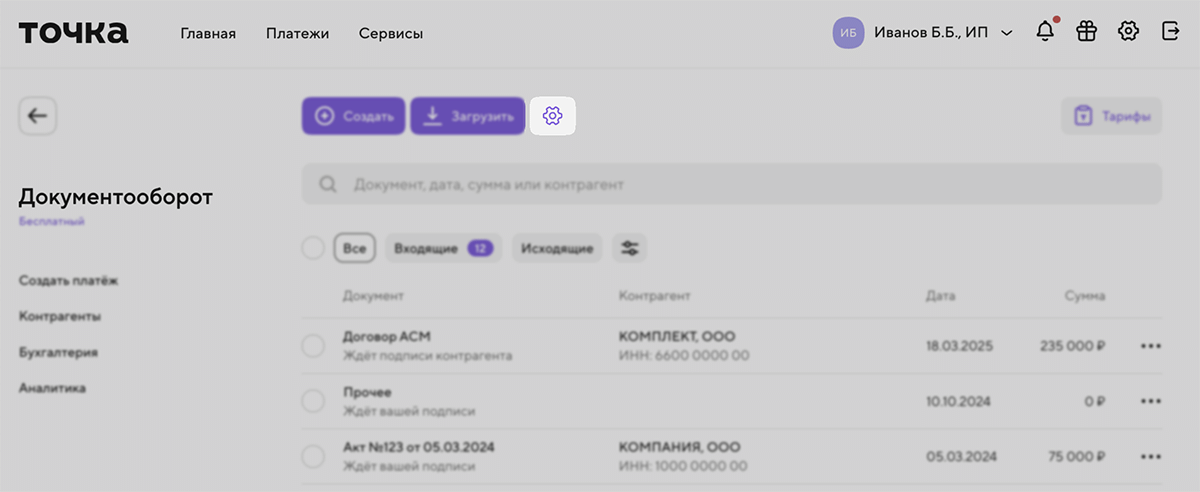
Task: Expand the Иванов Б.Б., ИП account dropdown
Action: 1007,33
